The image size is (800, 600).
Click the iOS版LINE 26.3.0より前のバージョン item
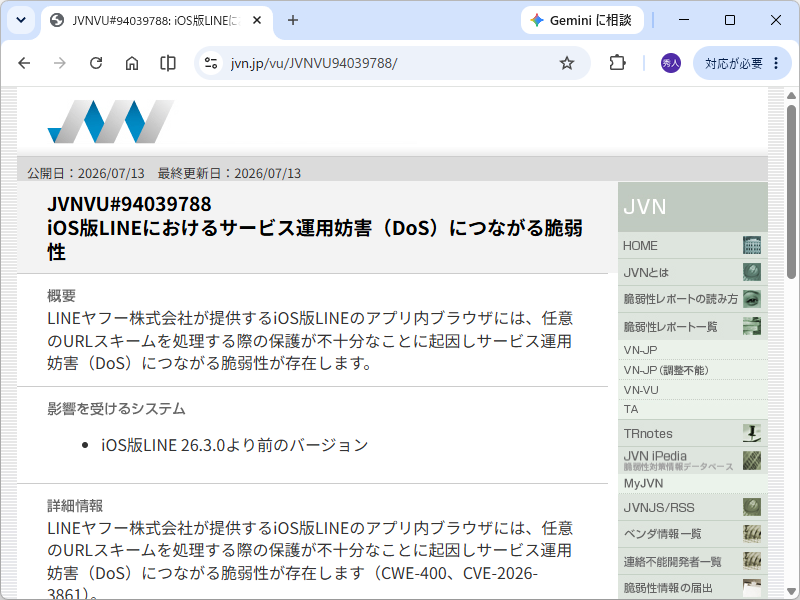click(234, 445)
